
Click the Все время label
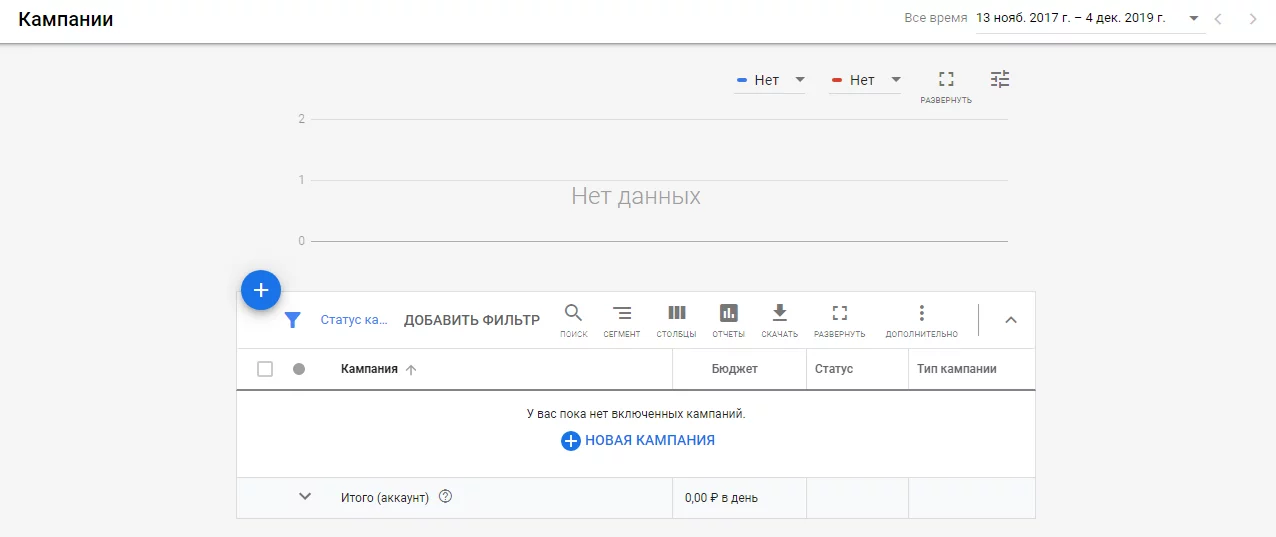(935, 18)
